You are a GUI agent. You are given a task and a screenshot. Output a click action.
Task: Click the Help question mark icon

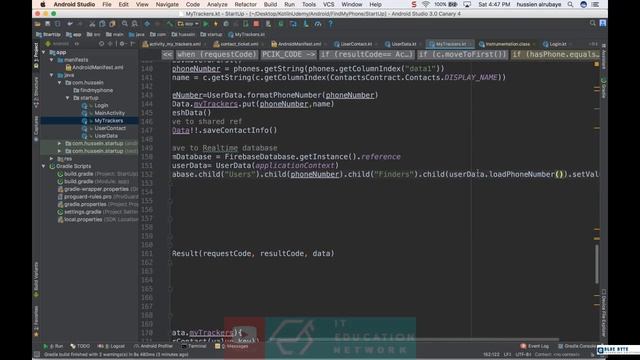pyautogui.click(x=331, y=24)
